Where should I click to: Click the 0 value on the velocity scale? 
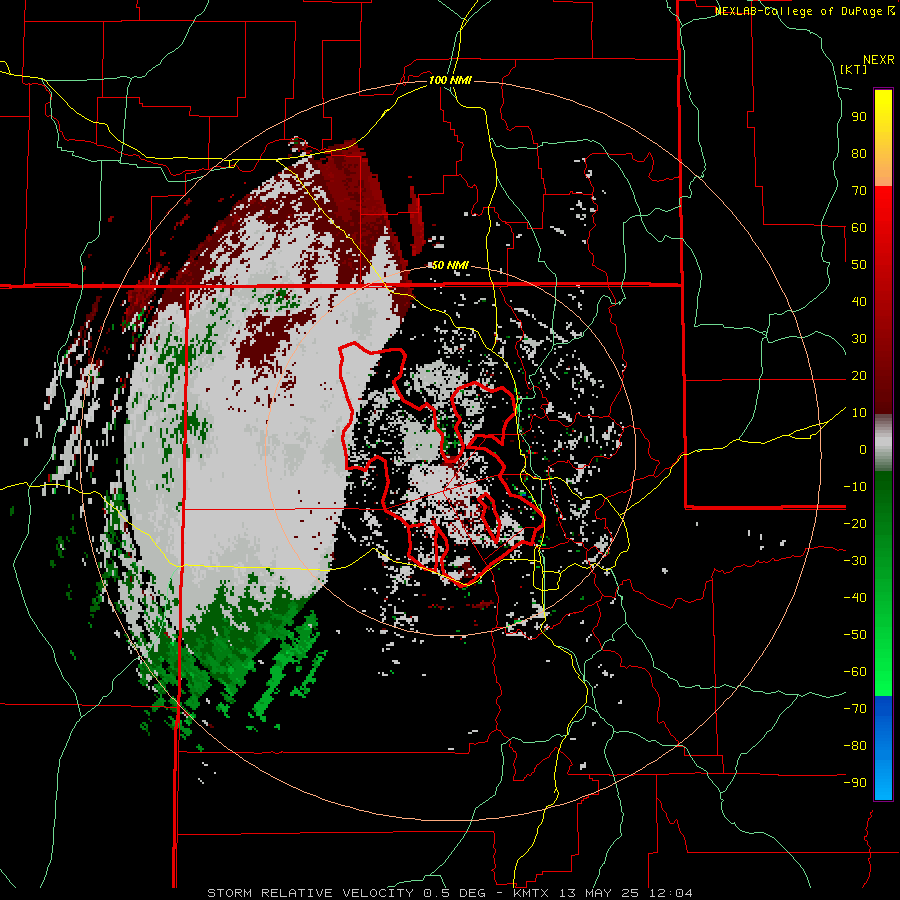pos(863,450)
